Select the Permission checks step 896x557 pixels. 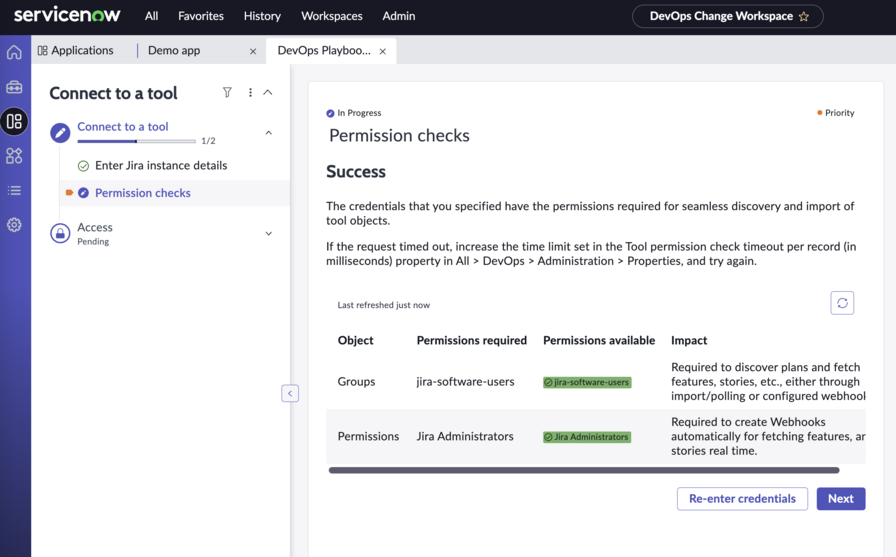pyautogui.click(x=143, y=193)
